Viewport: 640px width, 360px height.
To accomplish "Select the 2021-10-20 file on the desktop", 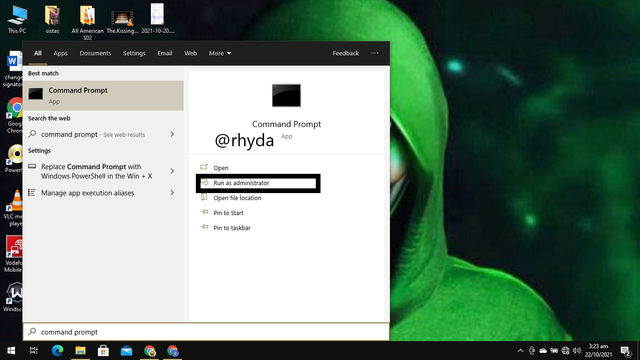I will (157, 18).
